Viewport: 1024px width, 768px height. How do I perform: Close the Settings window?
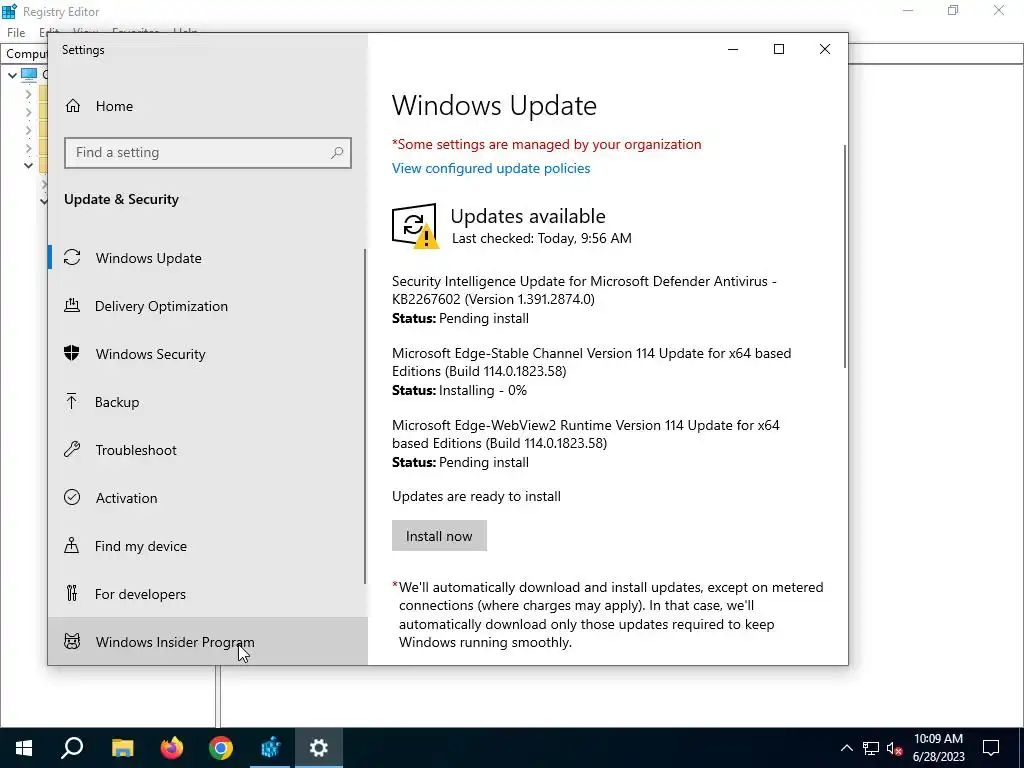click(x=825, y=50)
